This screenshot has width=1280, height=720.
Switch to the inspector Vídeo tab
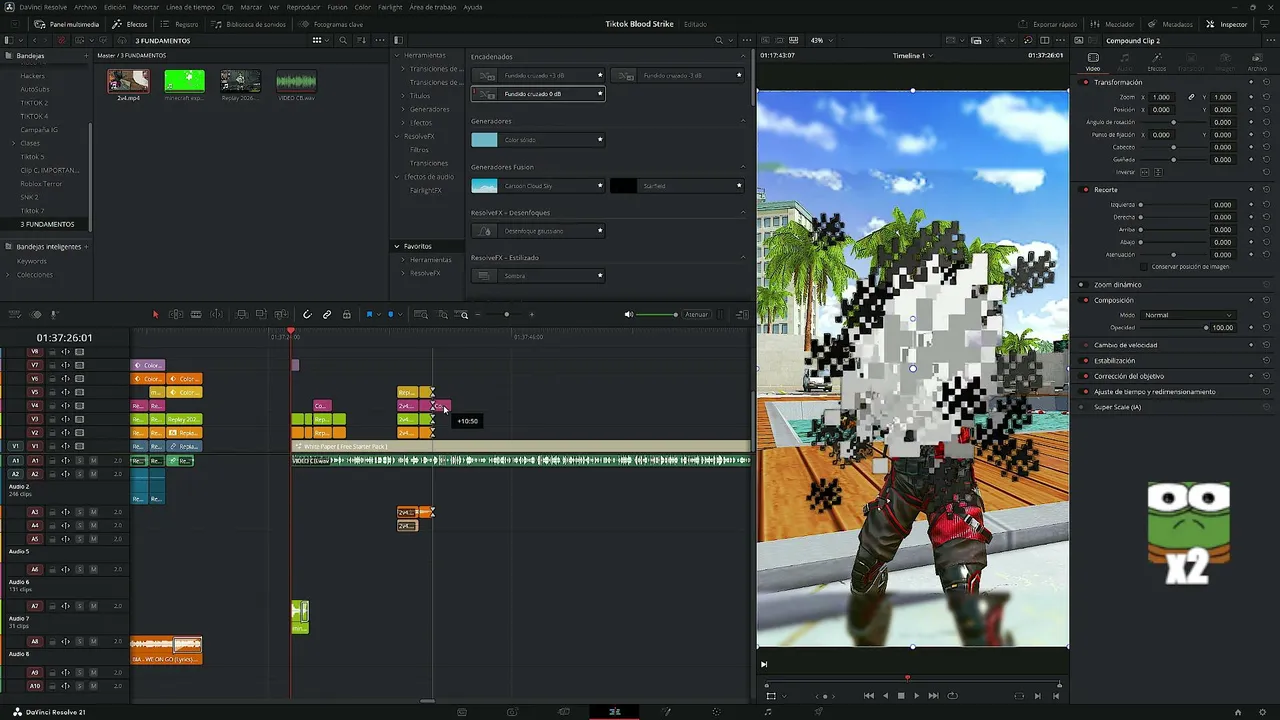point(1093,61)
